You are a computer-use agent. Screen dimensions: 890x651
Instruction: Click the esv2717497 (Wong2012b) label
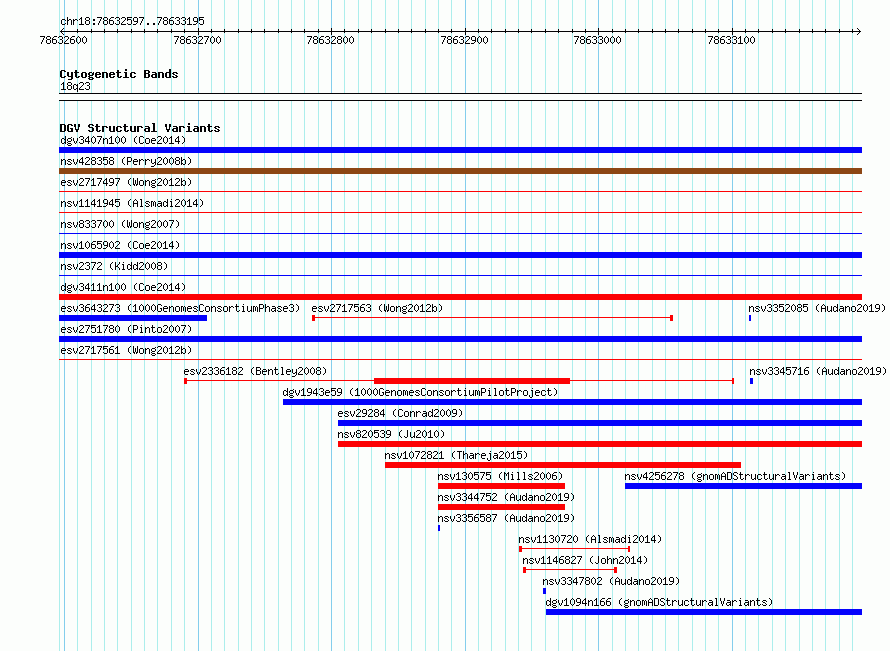pos(126,182)
